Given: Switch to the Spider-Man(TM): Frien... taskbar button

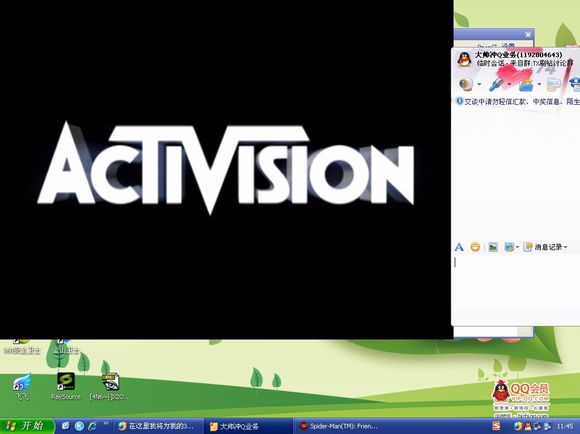Looking at the screenshot, I should coord(338,426).
